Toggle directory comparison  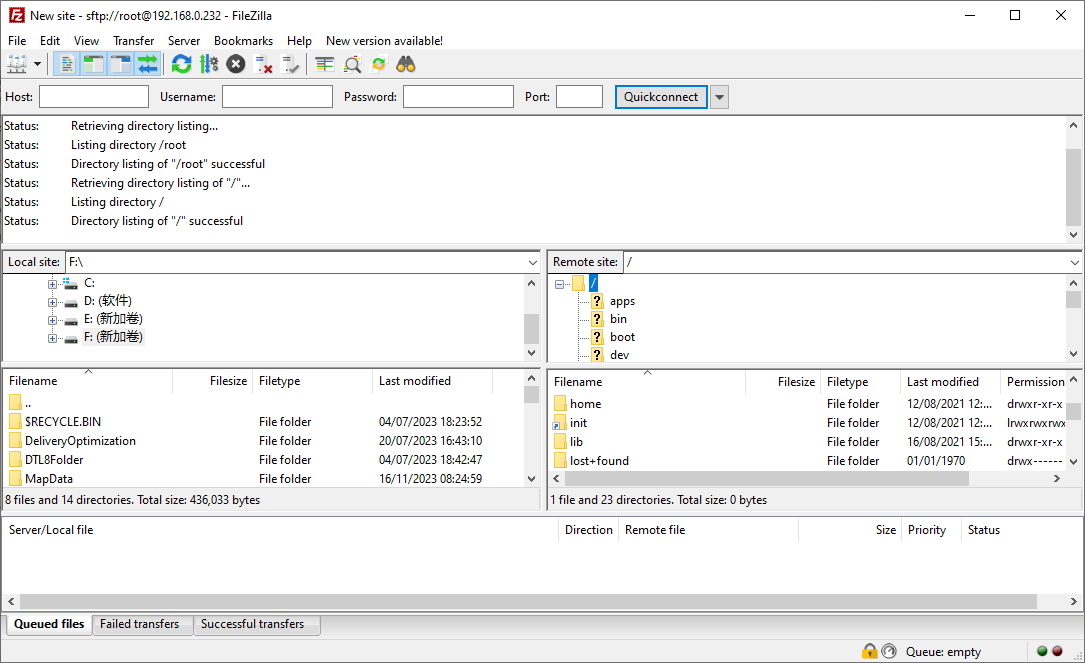tap(352, 64)
